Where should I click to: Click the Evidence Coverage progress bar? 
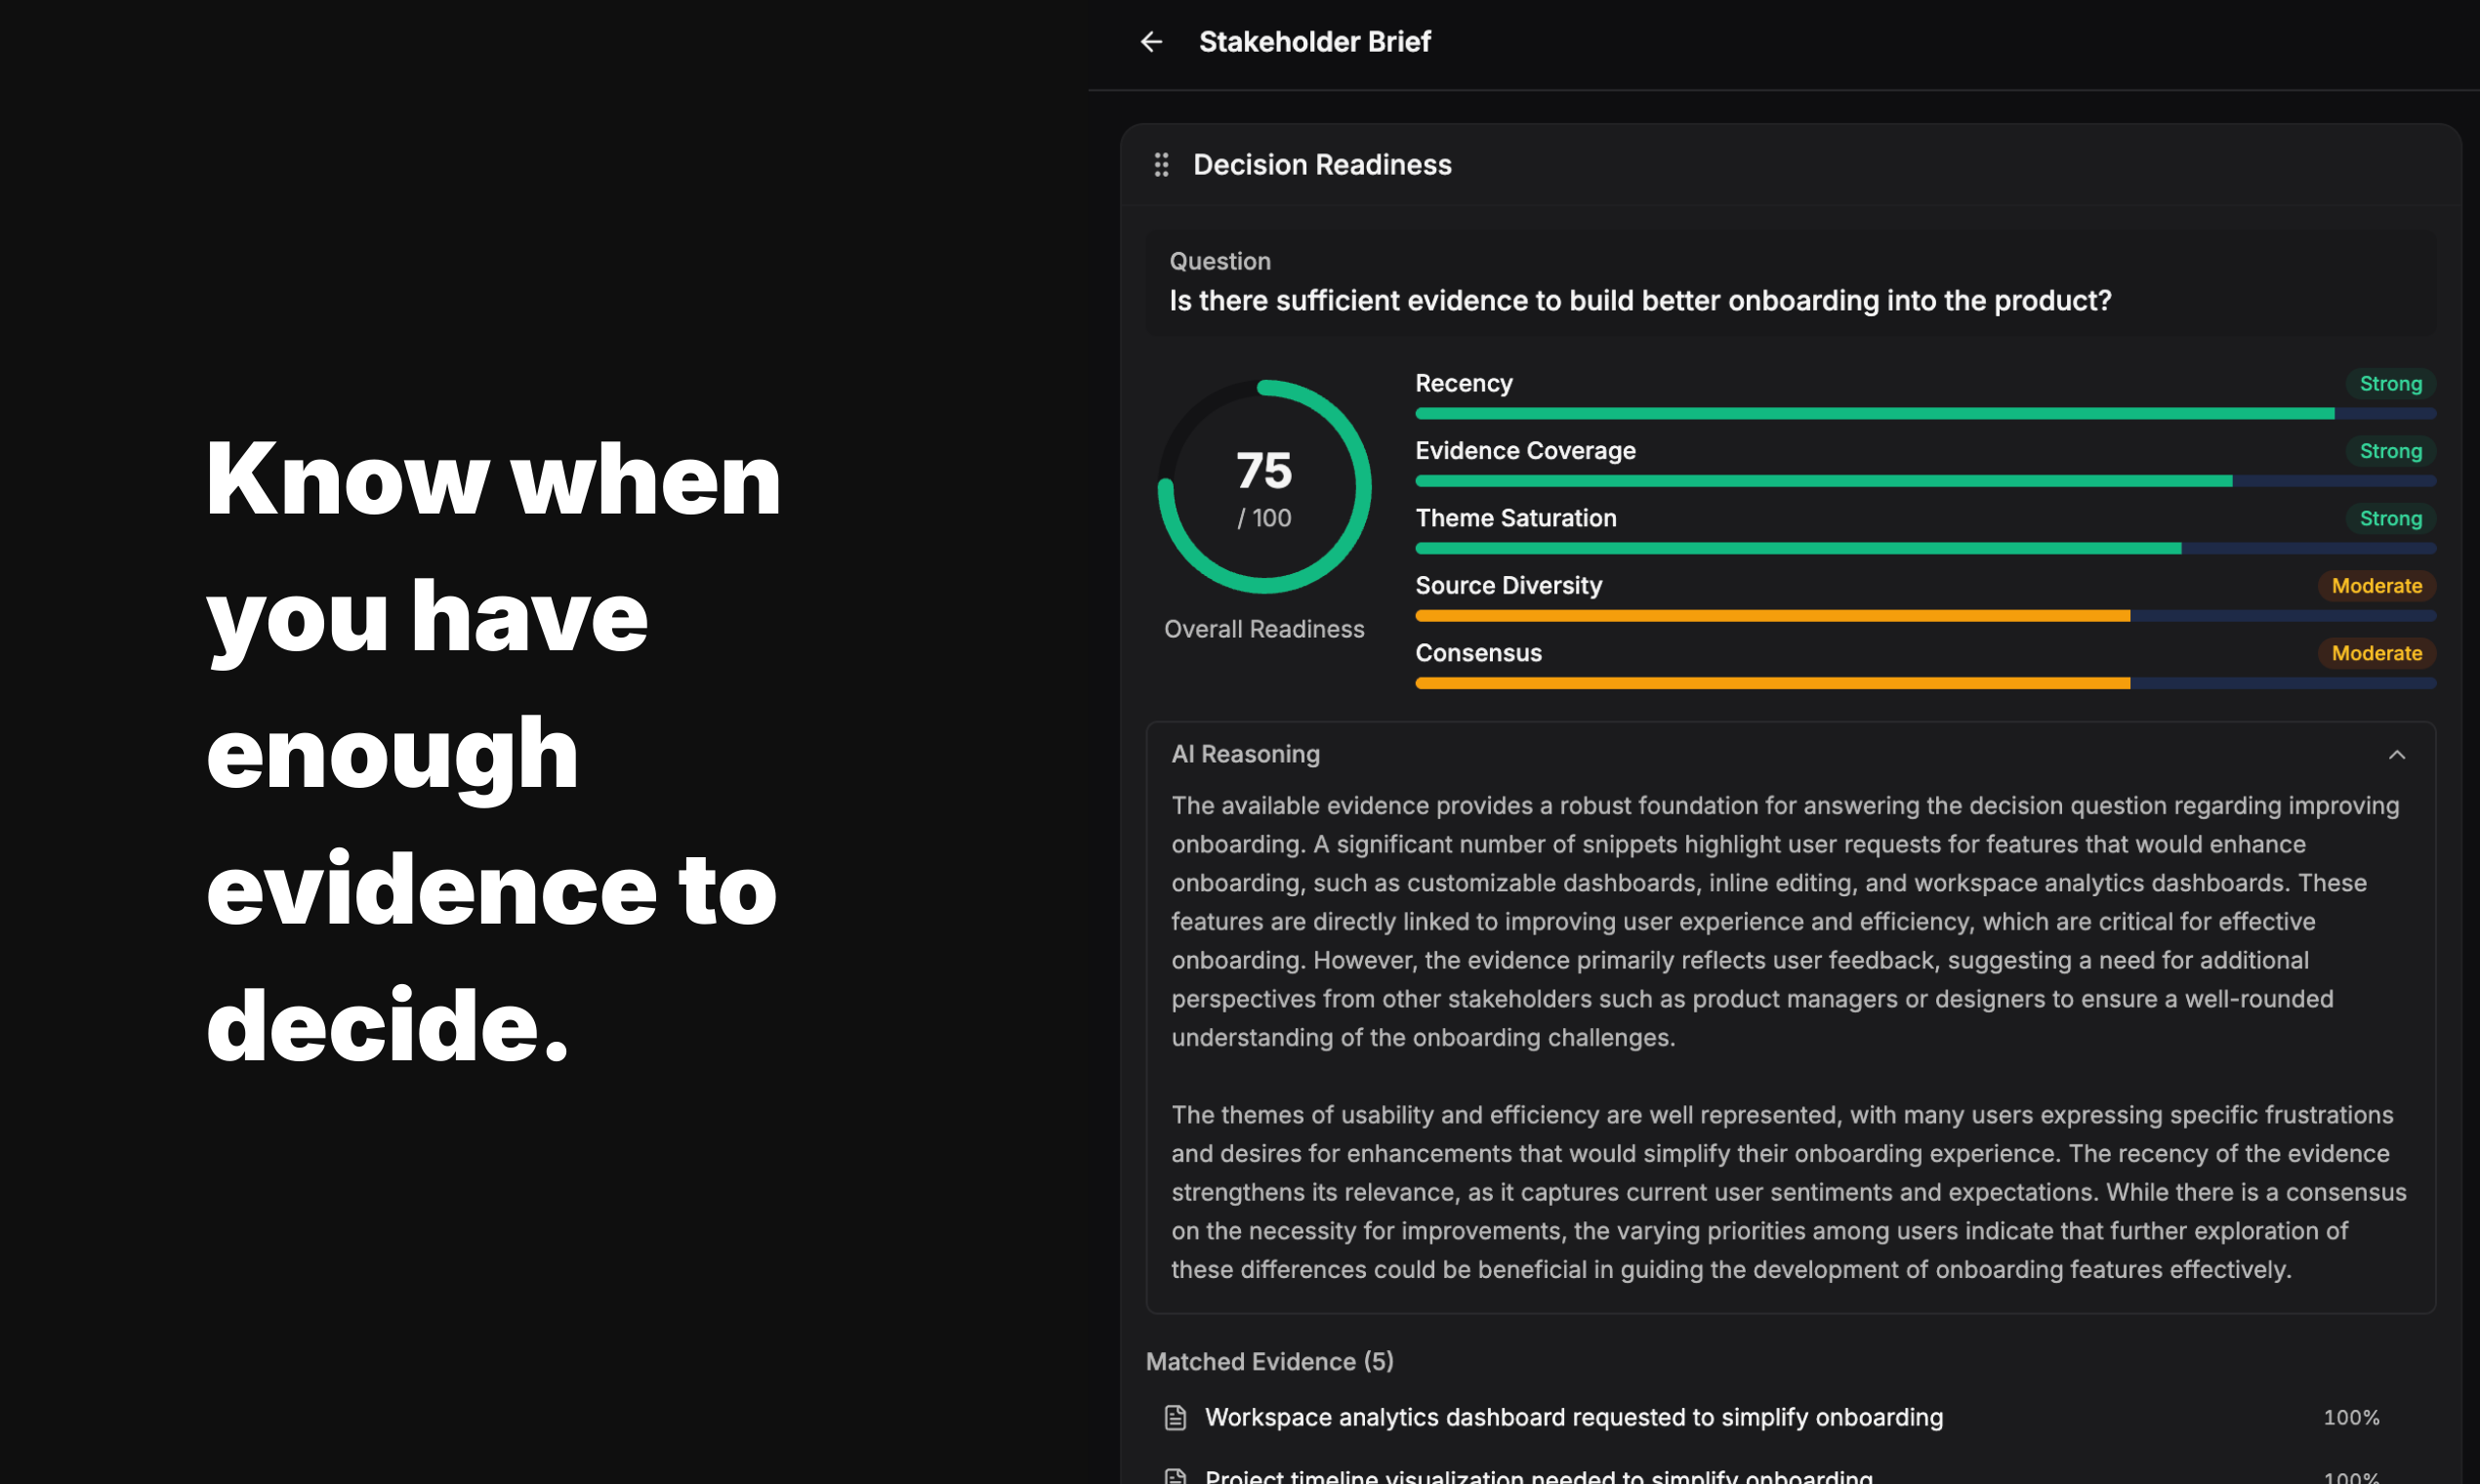tap(1924, 481)
